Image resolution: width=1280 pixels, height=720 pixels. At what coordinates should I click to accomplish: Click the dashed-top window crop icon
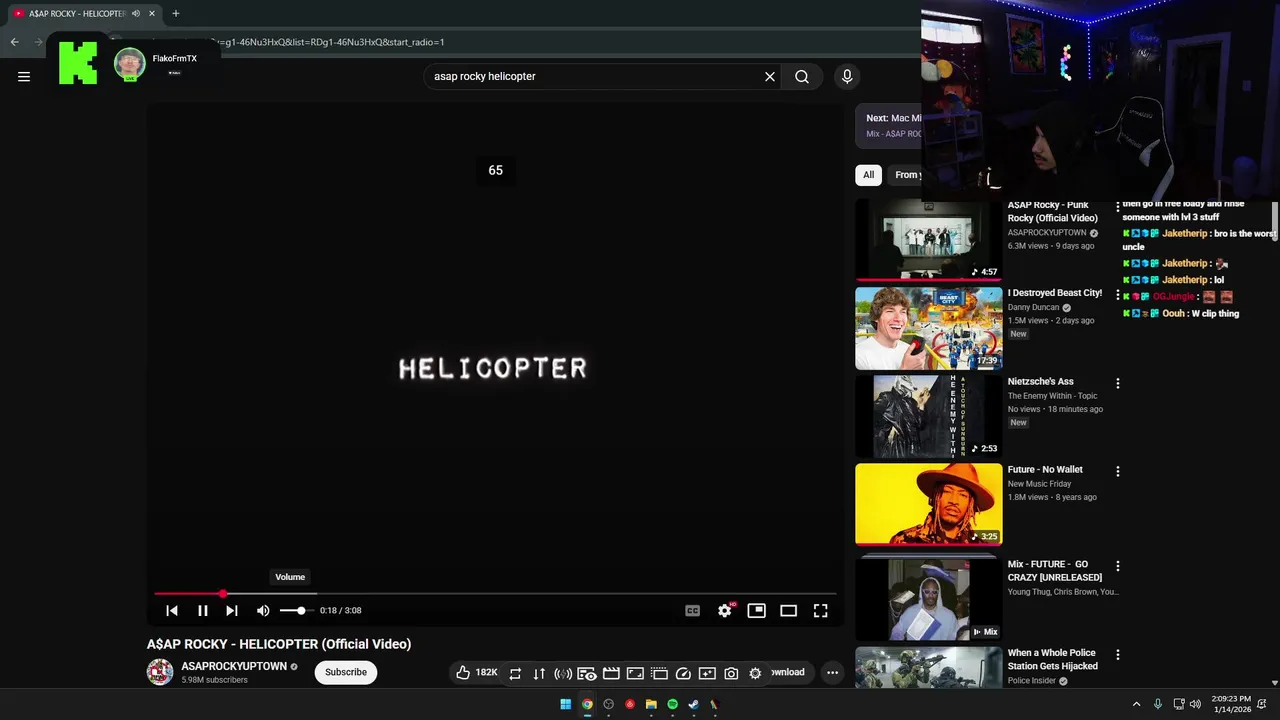[x=659, y=673]
